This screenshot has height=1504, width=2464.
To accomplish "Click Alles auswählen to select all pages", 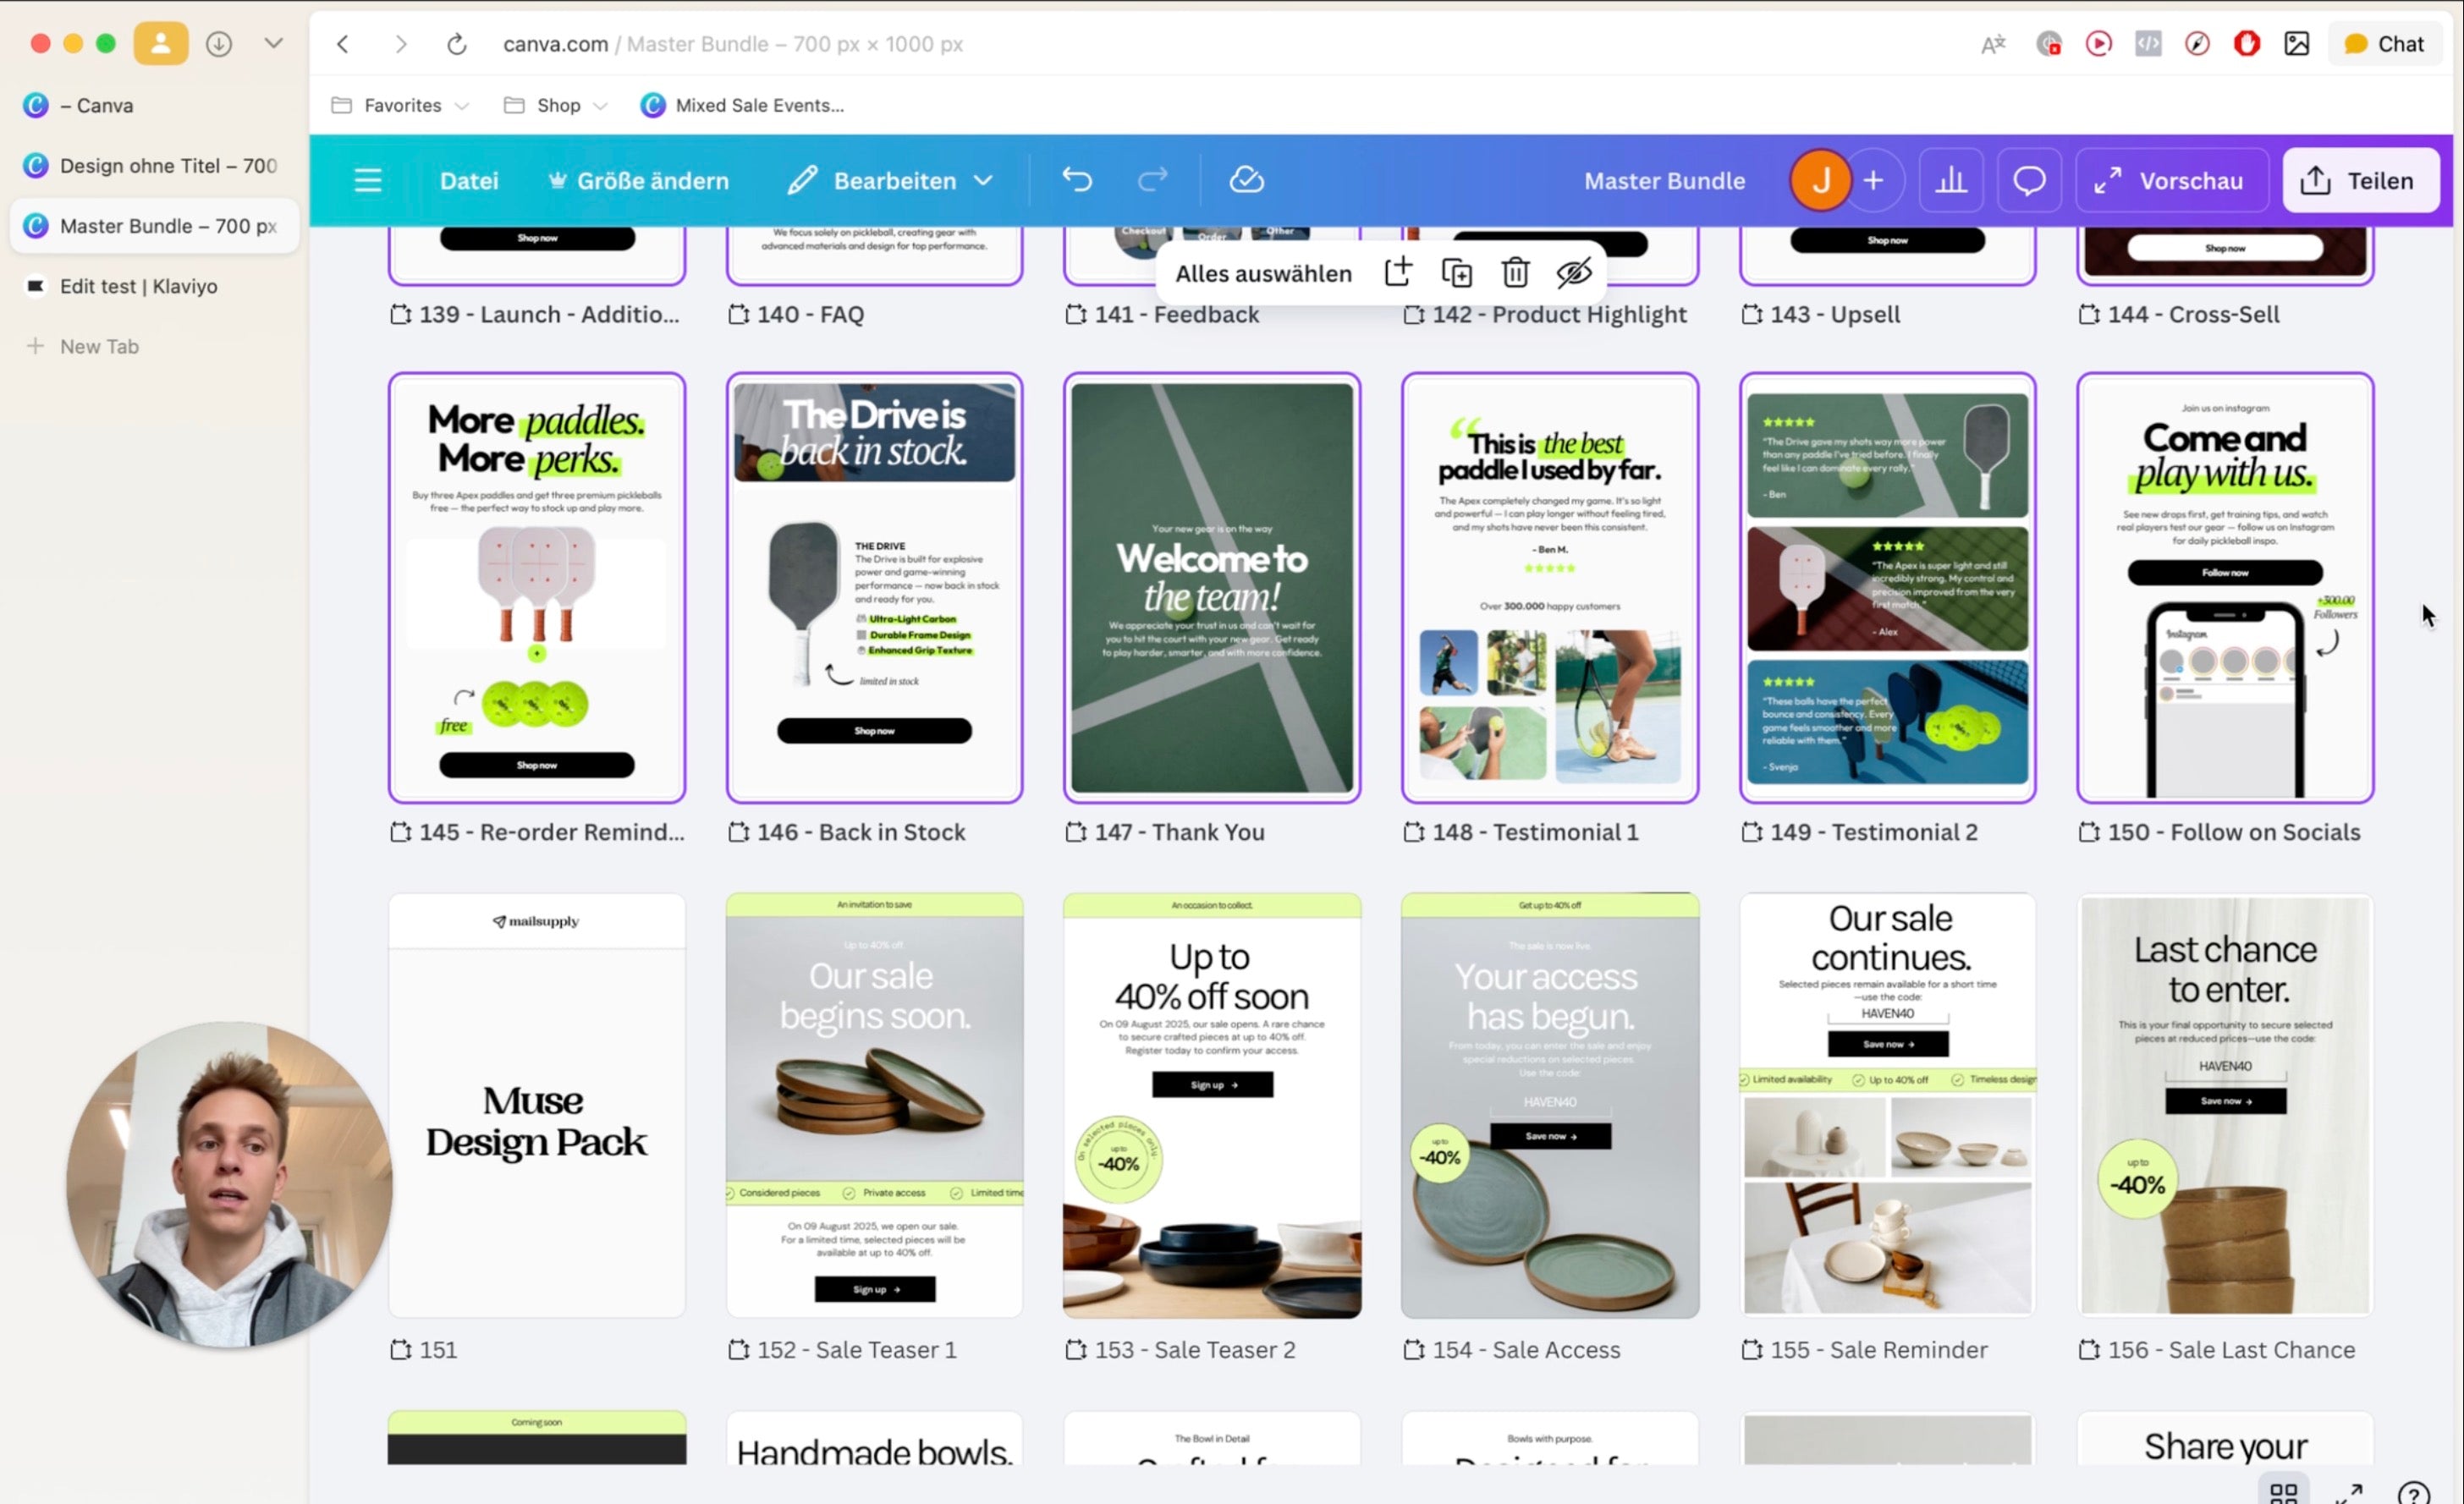I will (x=1263, y=273).
